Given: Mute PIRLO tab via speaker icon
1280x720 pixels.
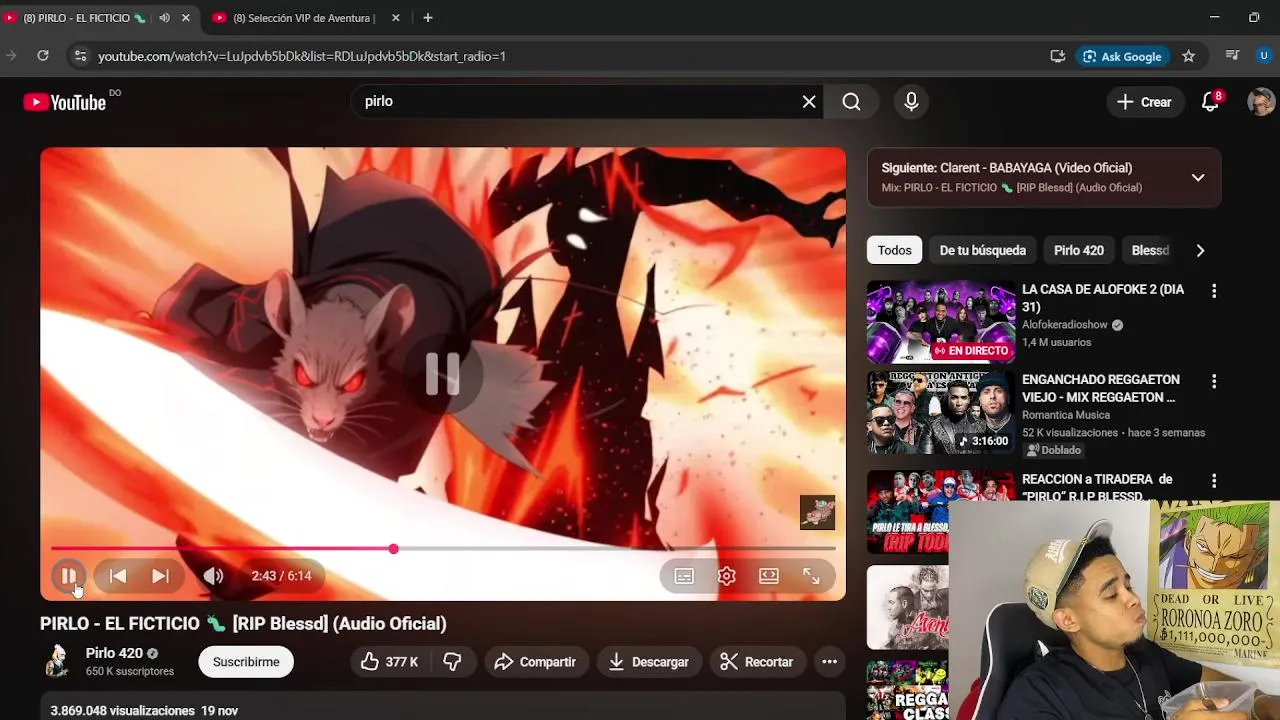Looking at the screenshot, I should pyautogui.click(x=164, y=18).
